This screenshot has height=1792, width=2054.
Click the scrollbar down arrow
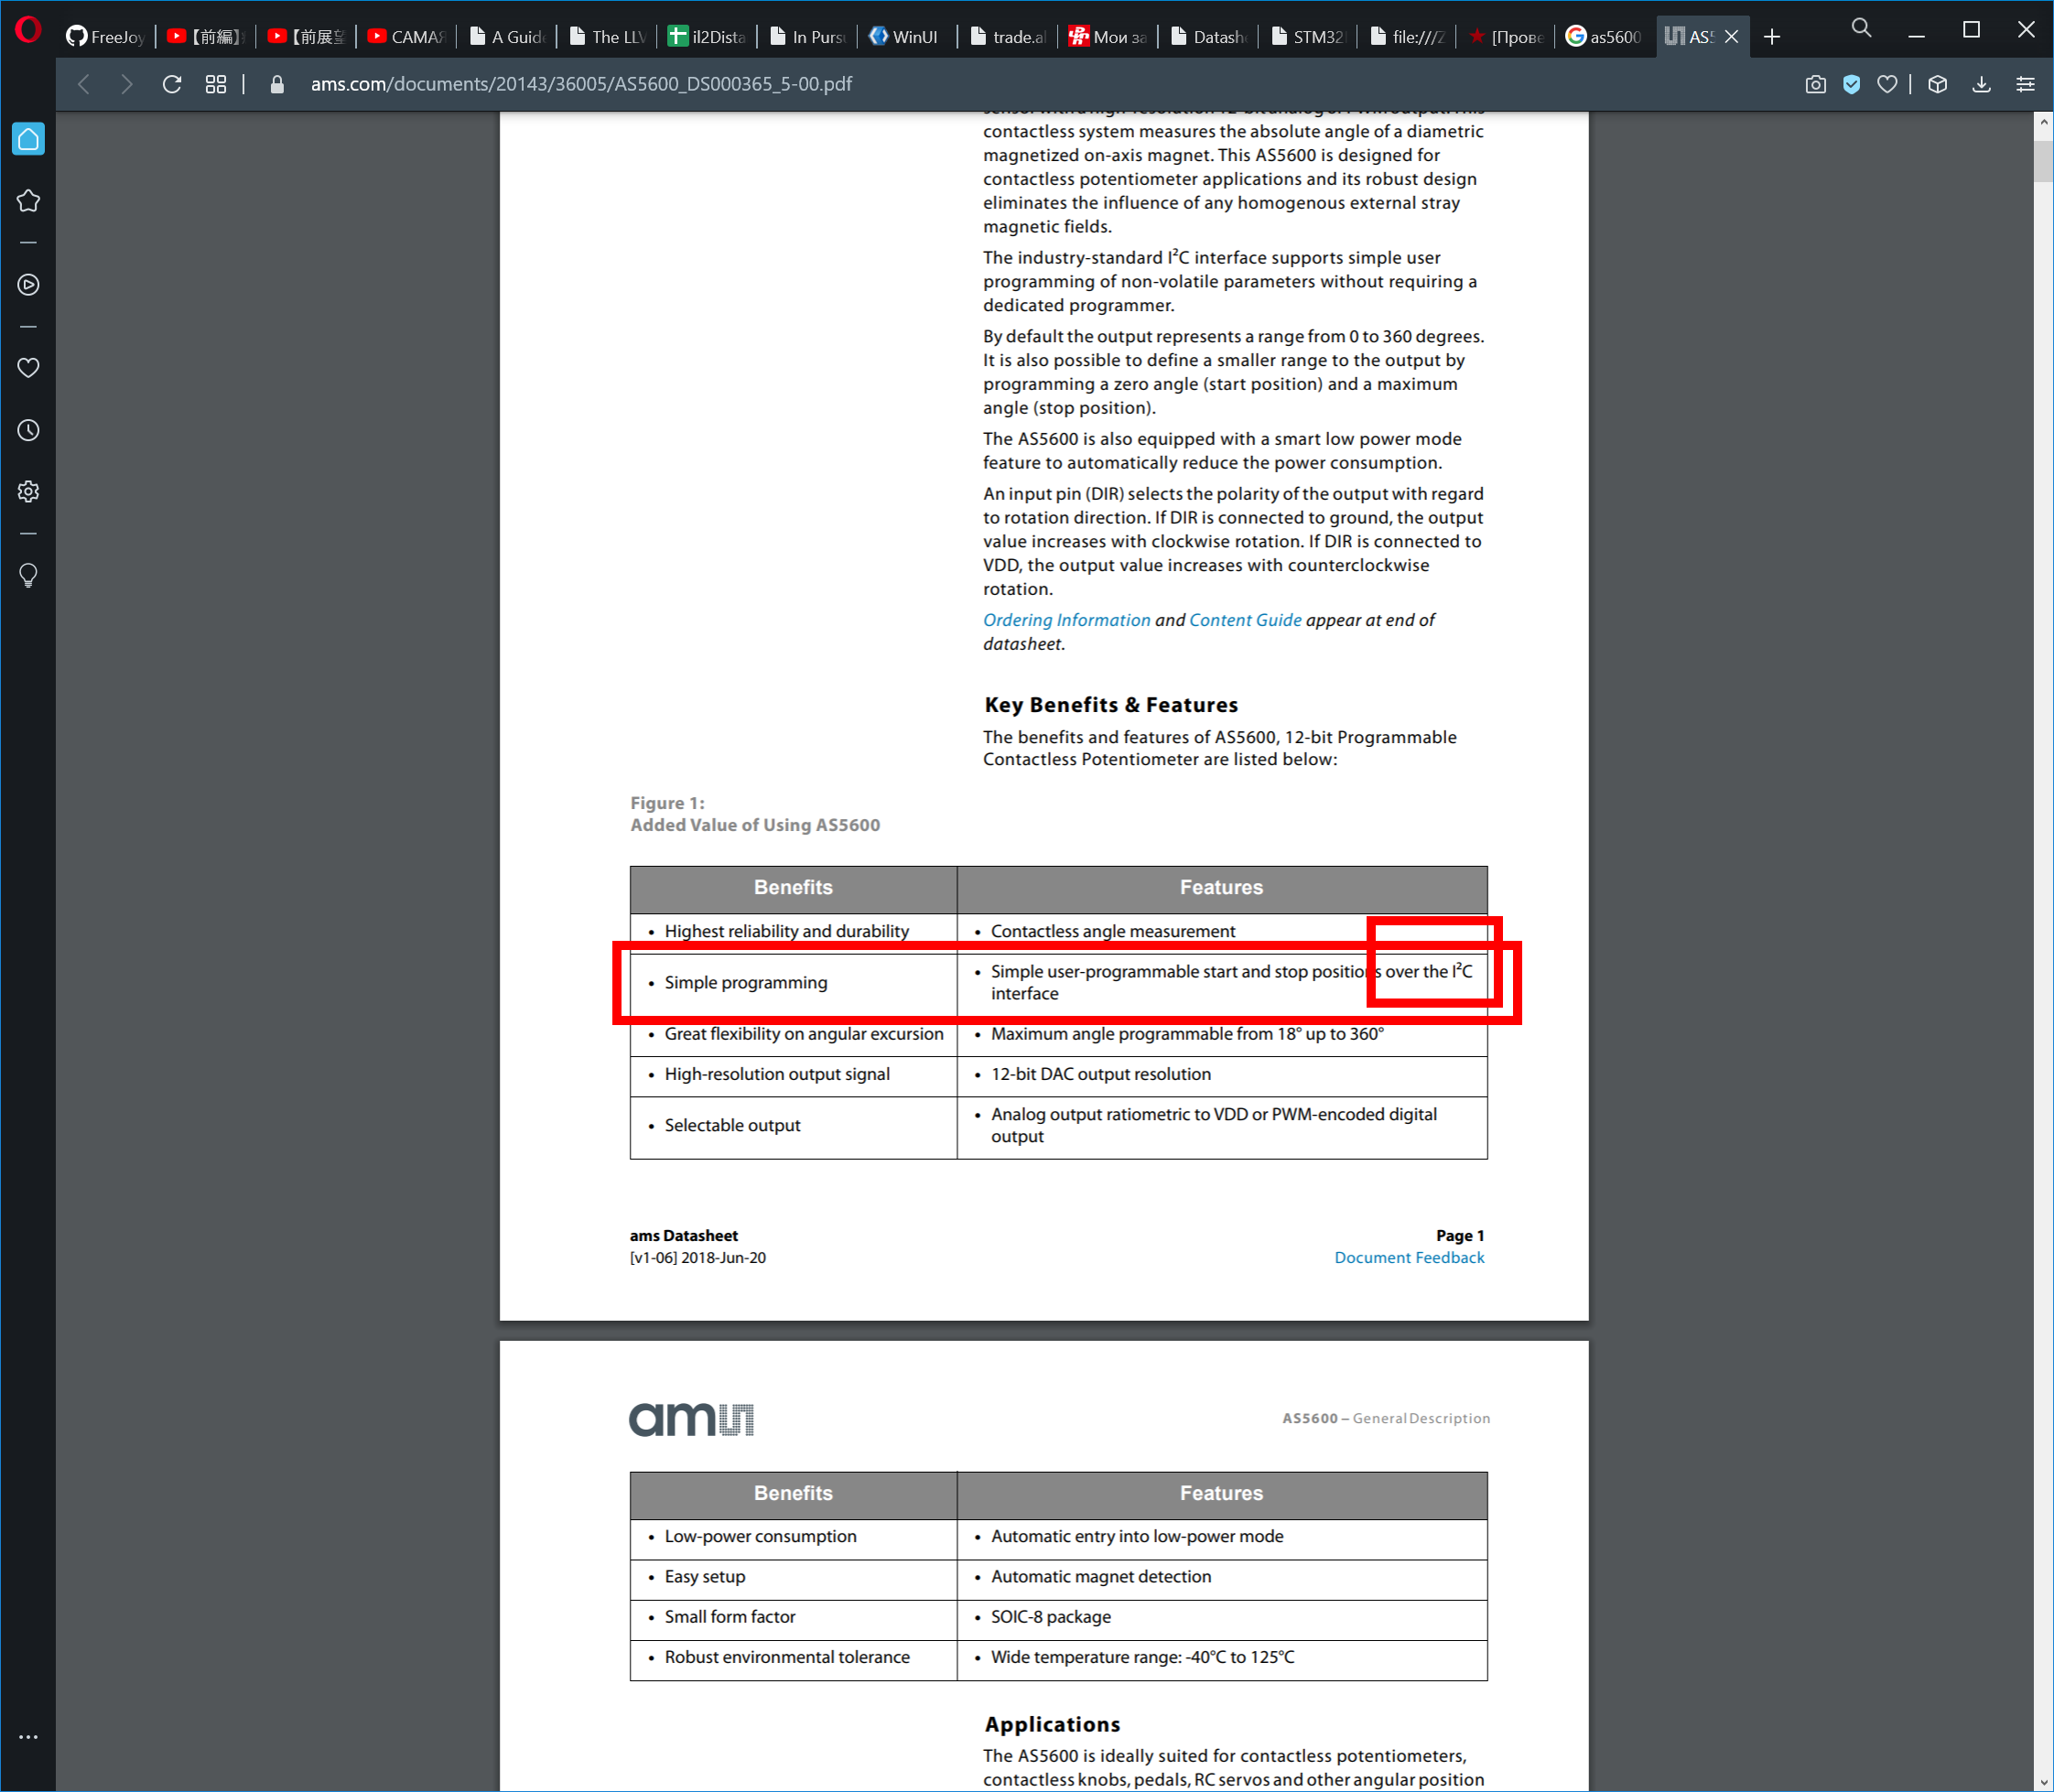[x=2042, y=1781]
